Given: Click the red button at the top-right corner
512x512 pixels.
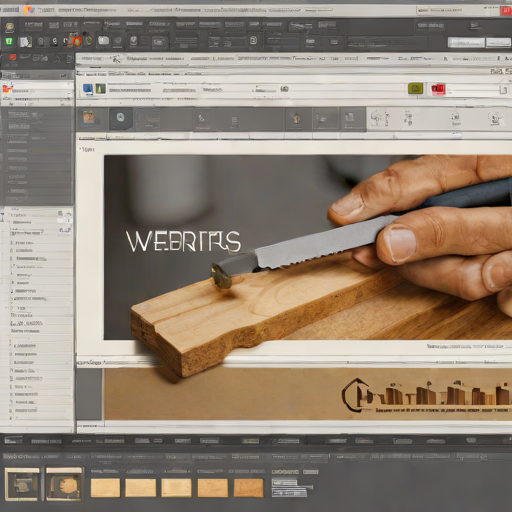Looking at the screenshot, I should (506, 11).
